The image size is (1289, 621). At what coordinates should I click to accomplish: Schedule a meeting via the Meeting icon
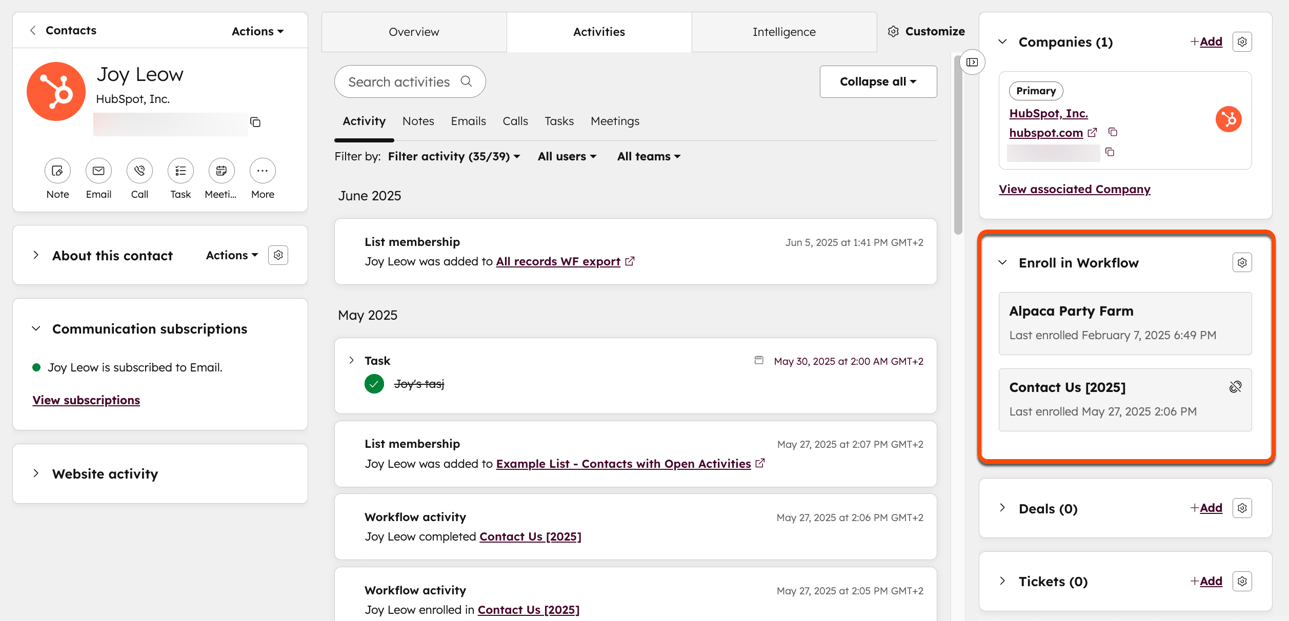(x=221, y=171)
